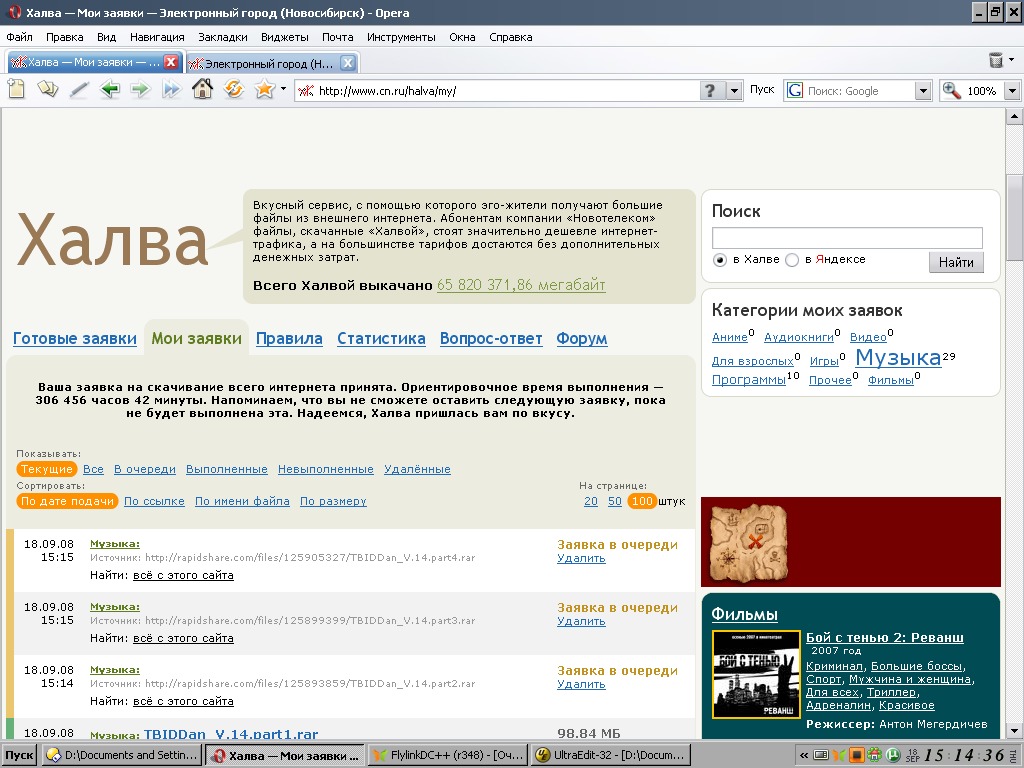Click the site favicon in the address bar

[306, 91]
